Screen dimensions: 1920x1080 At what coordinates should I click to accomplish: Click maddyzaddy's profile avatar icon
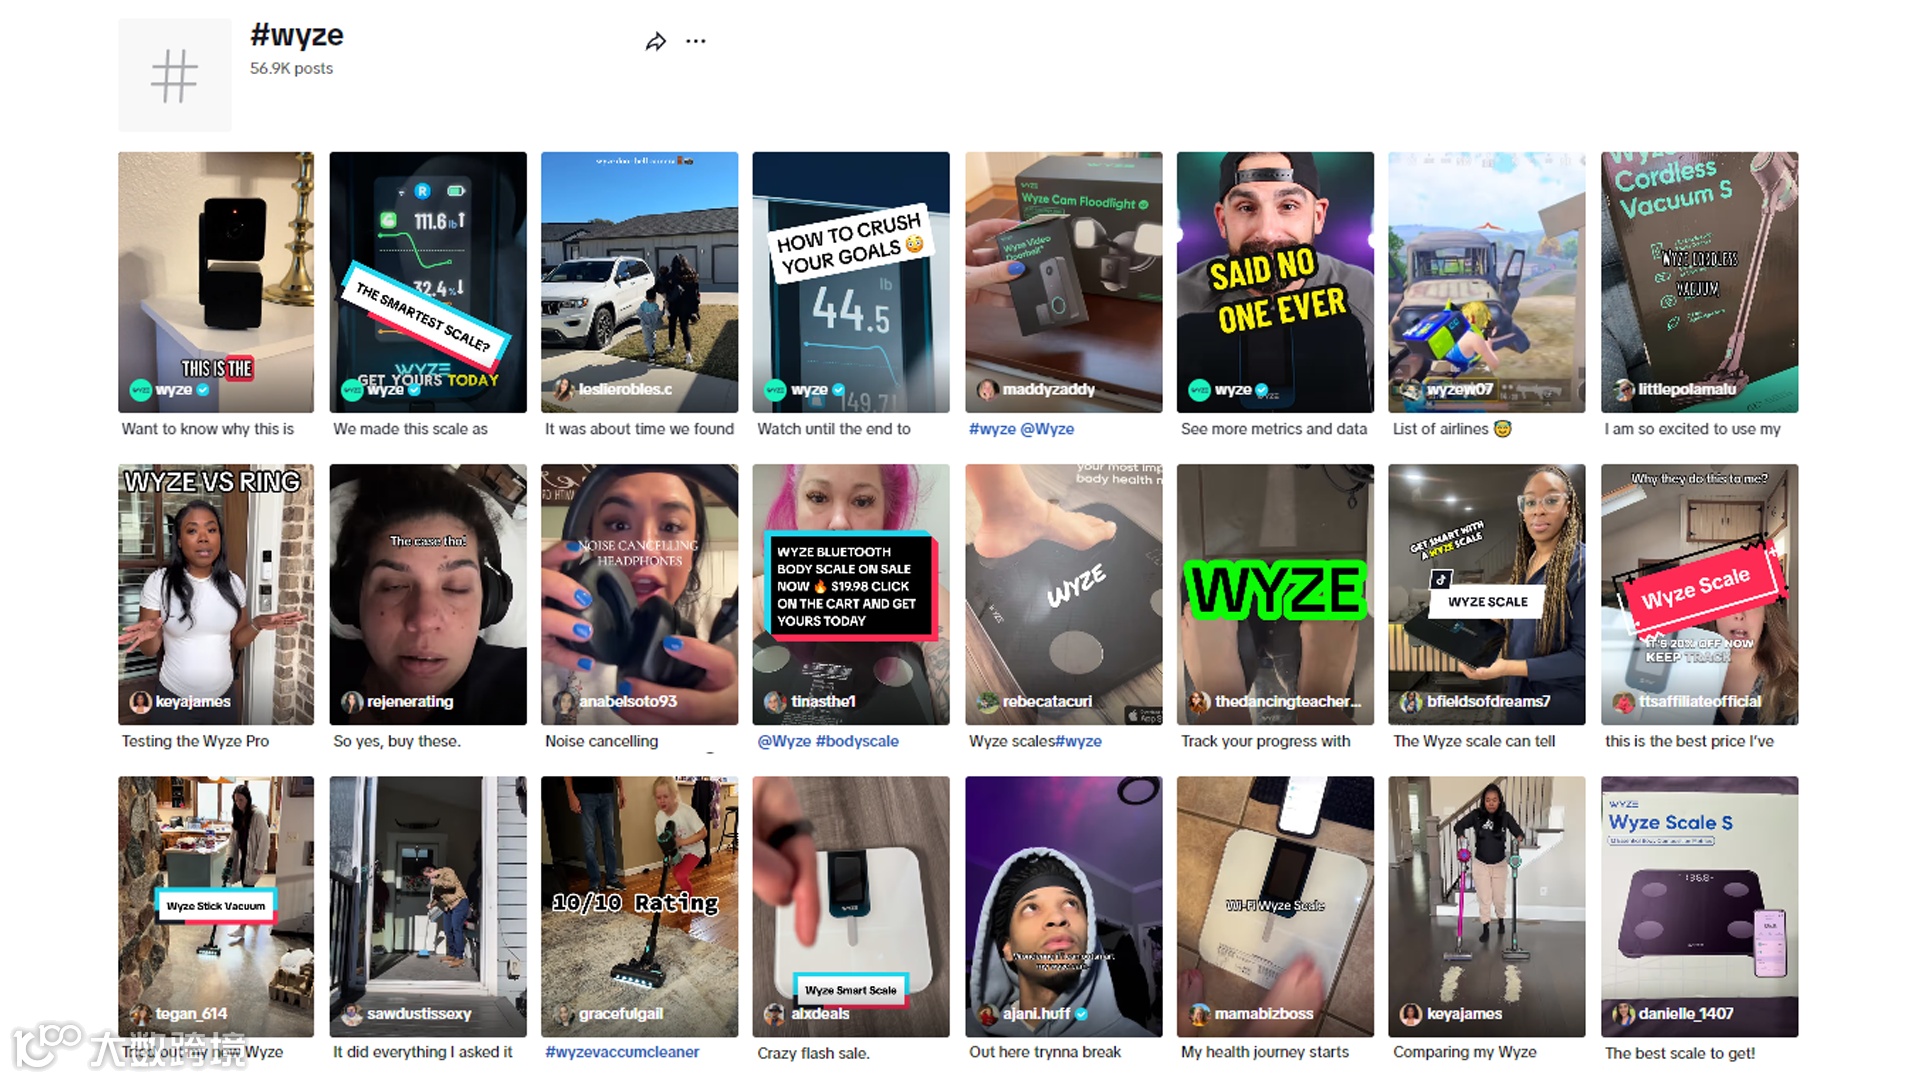(987, 390)
